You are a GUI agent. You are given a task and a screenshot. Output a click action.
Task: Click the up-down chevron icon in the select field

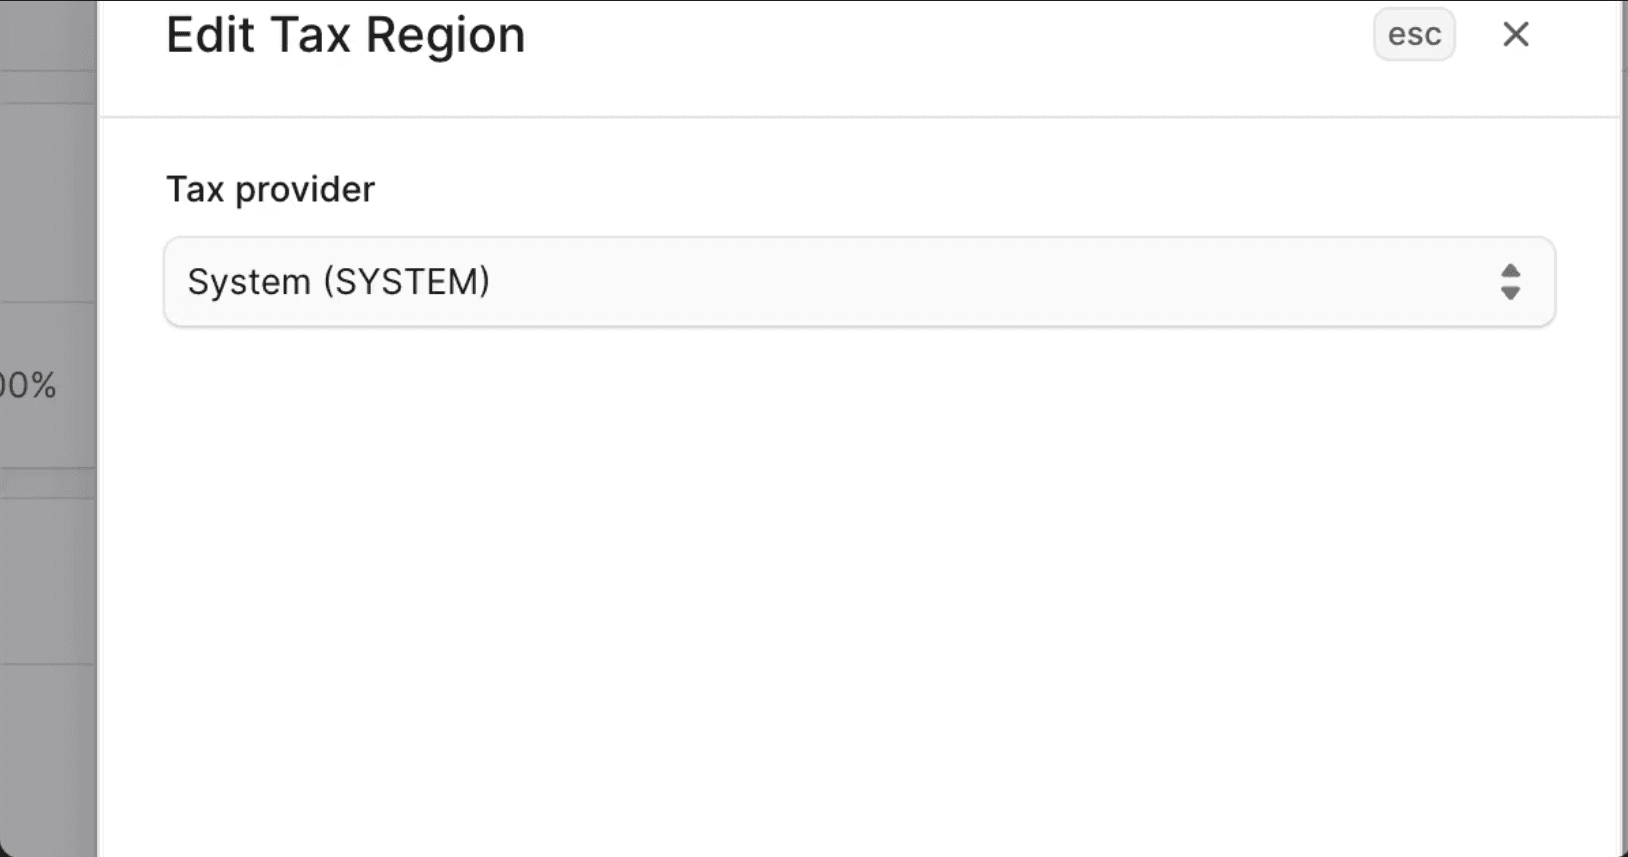coord(1510,282)
